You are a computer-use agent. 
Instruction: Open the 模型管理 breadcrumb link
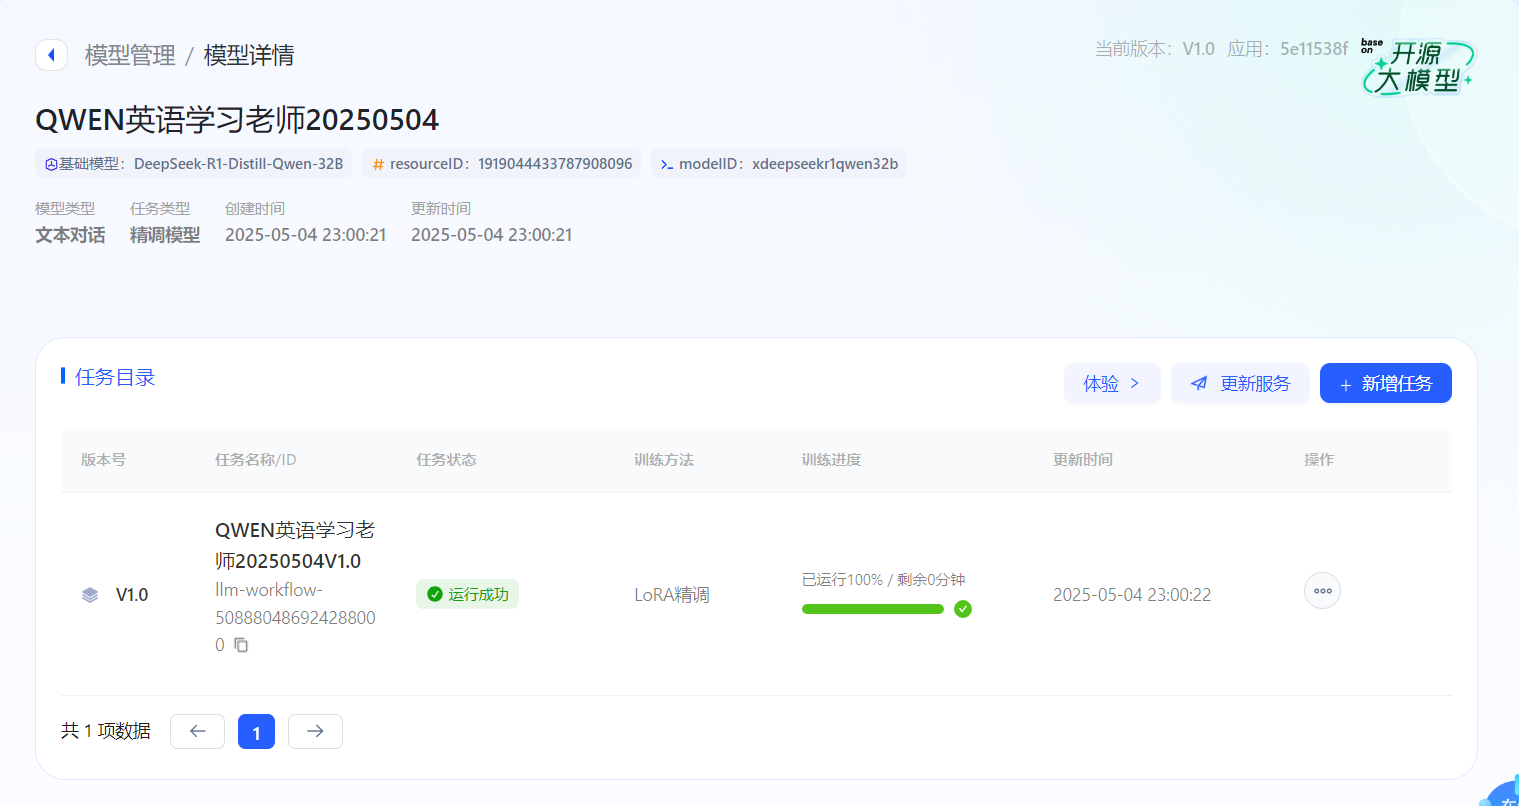(130, 55)
